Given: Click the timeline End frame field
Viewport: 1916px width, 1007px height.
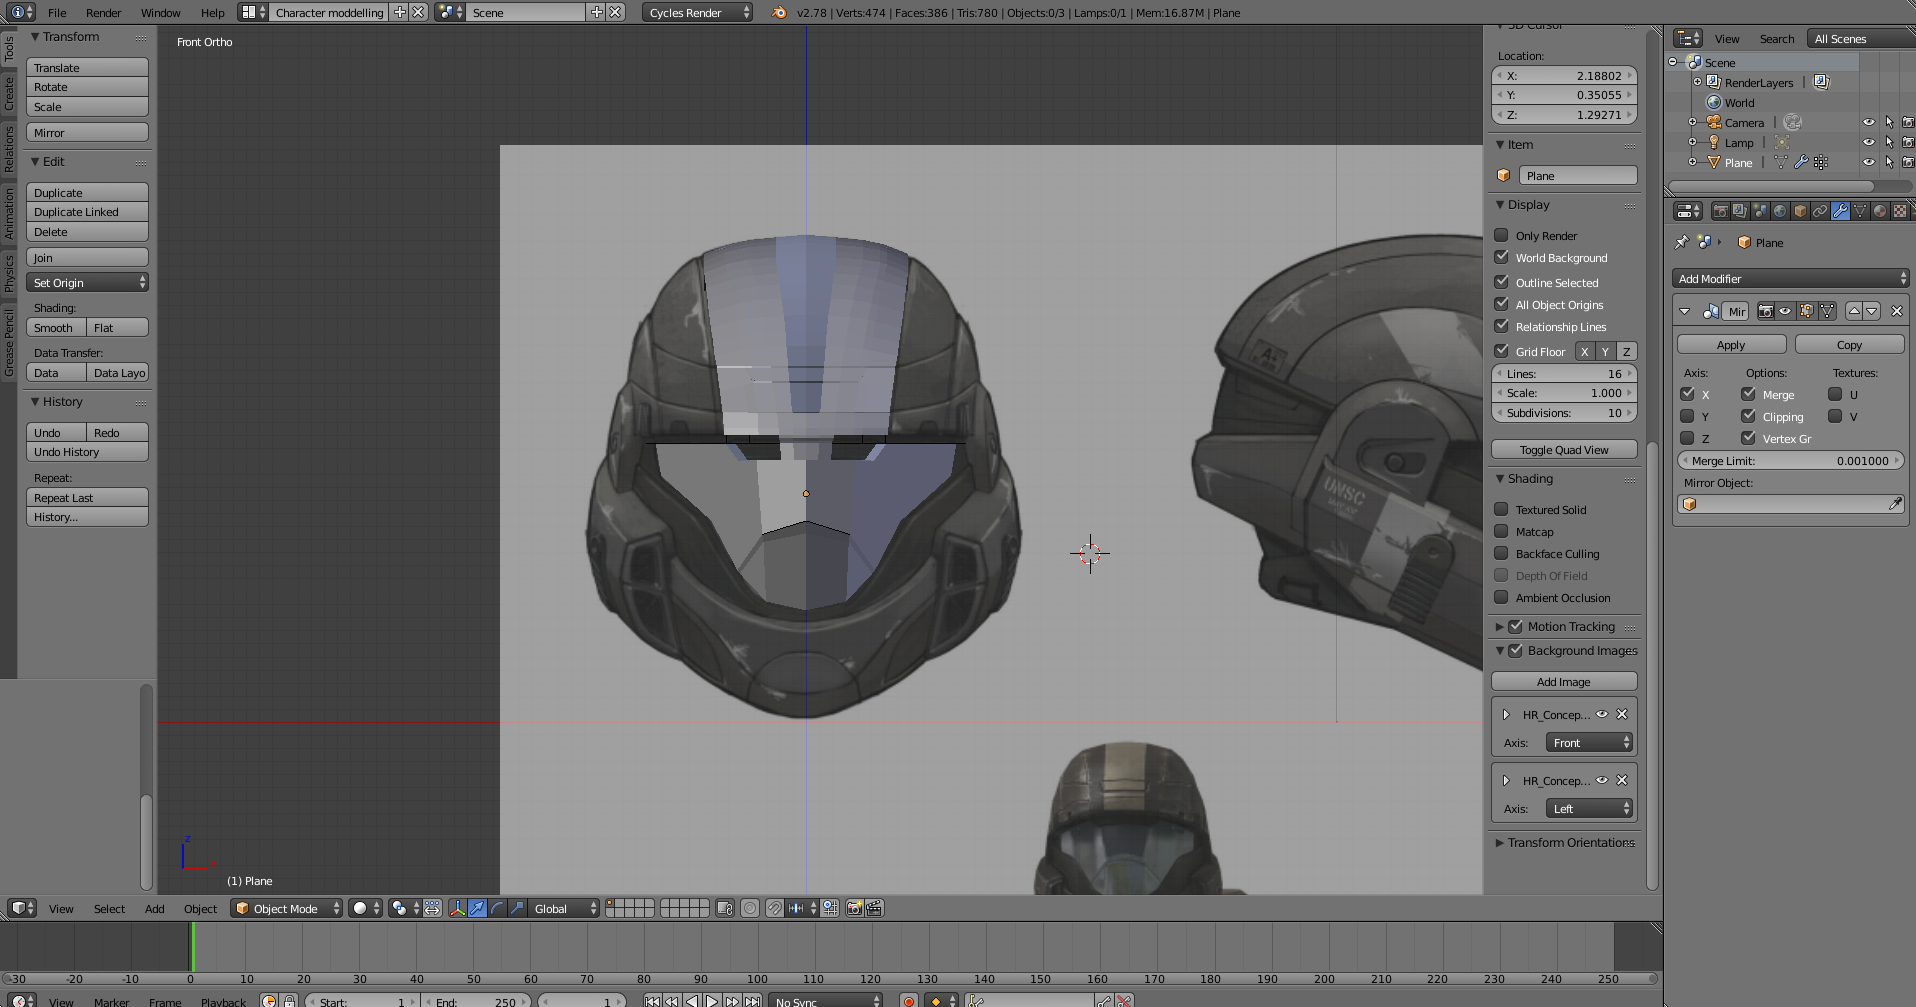Looking at the screenshot, I should tap(478, 1001).
